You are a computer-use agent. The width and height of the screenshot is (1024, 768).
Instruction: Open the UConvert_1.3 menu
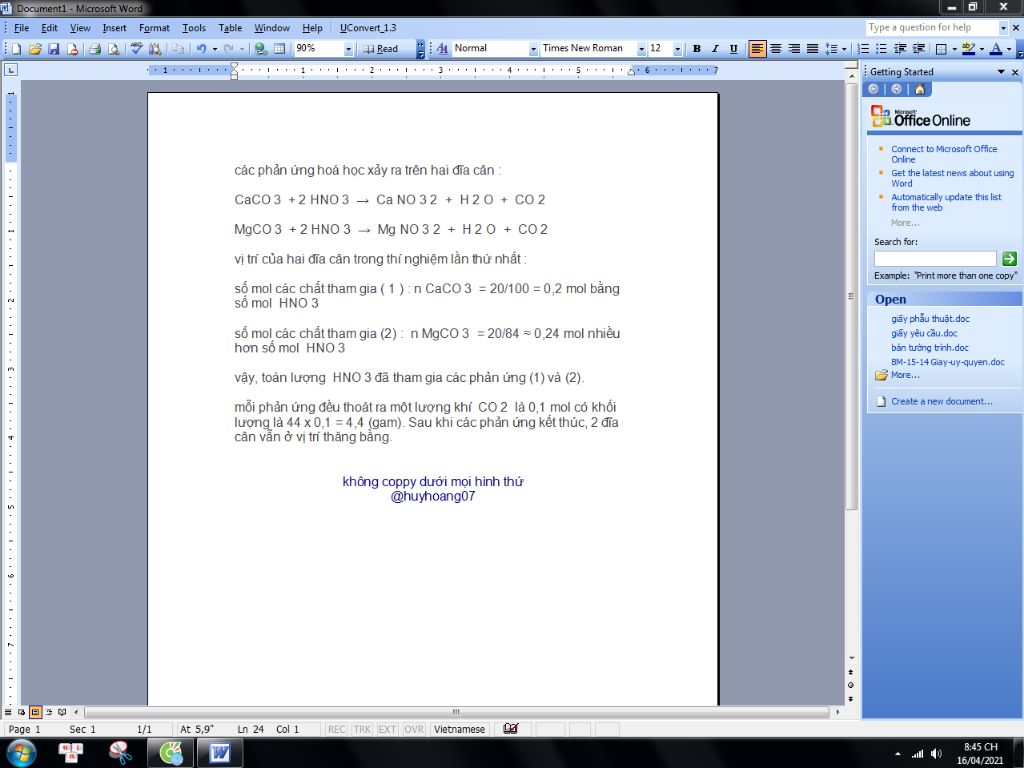pos(368,28)
